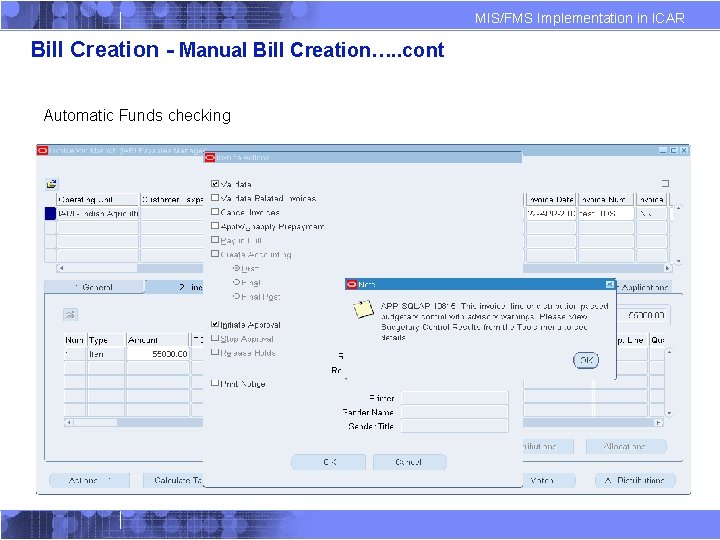This screenshot has width=720, height=540.
Task: Toggle the Initiate Approval checkbox
Action: (214, 324)
